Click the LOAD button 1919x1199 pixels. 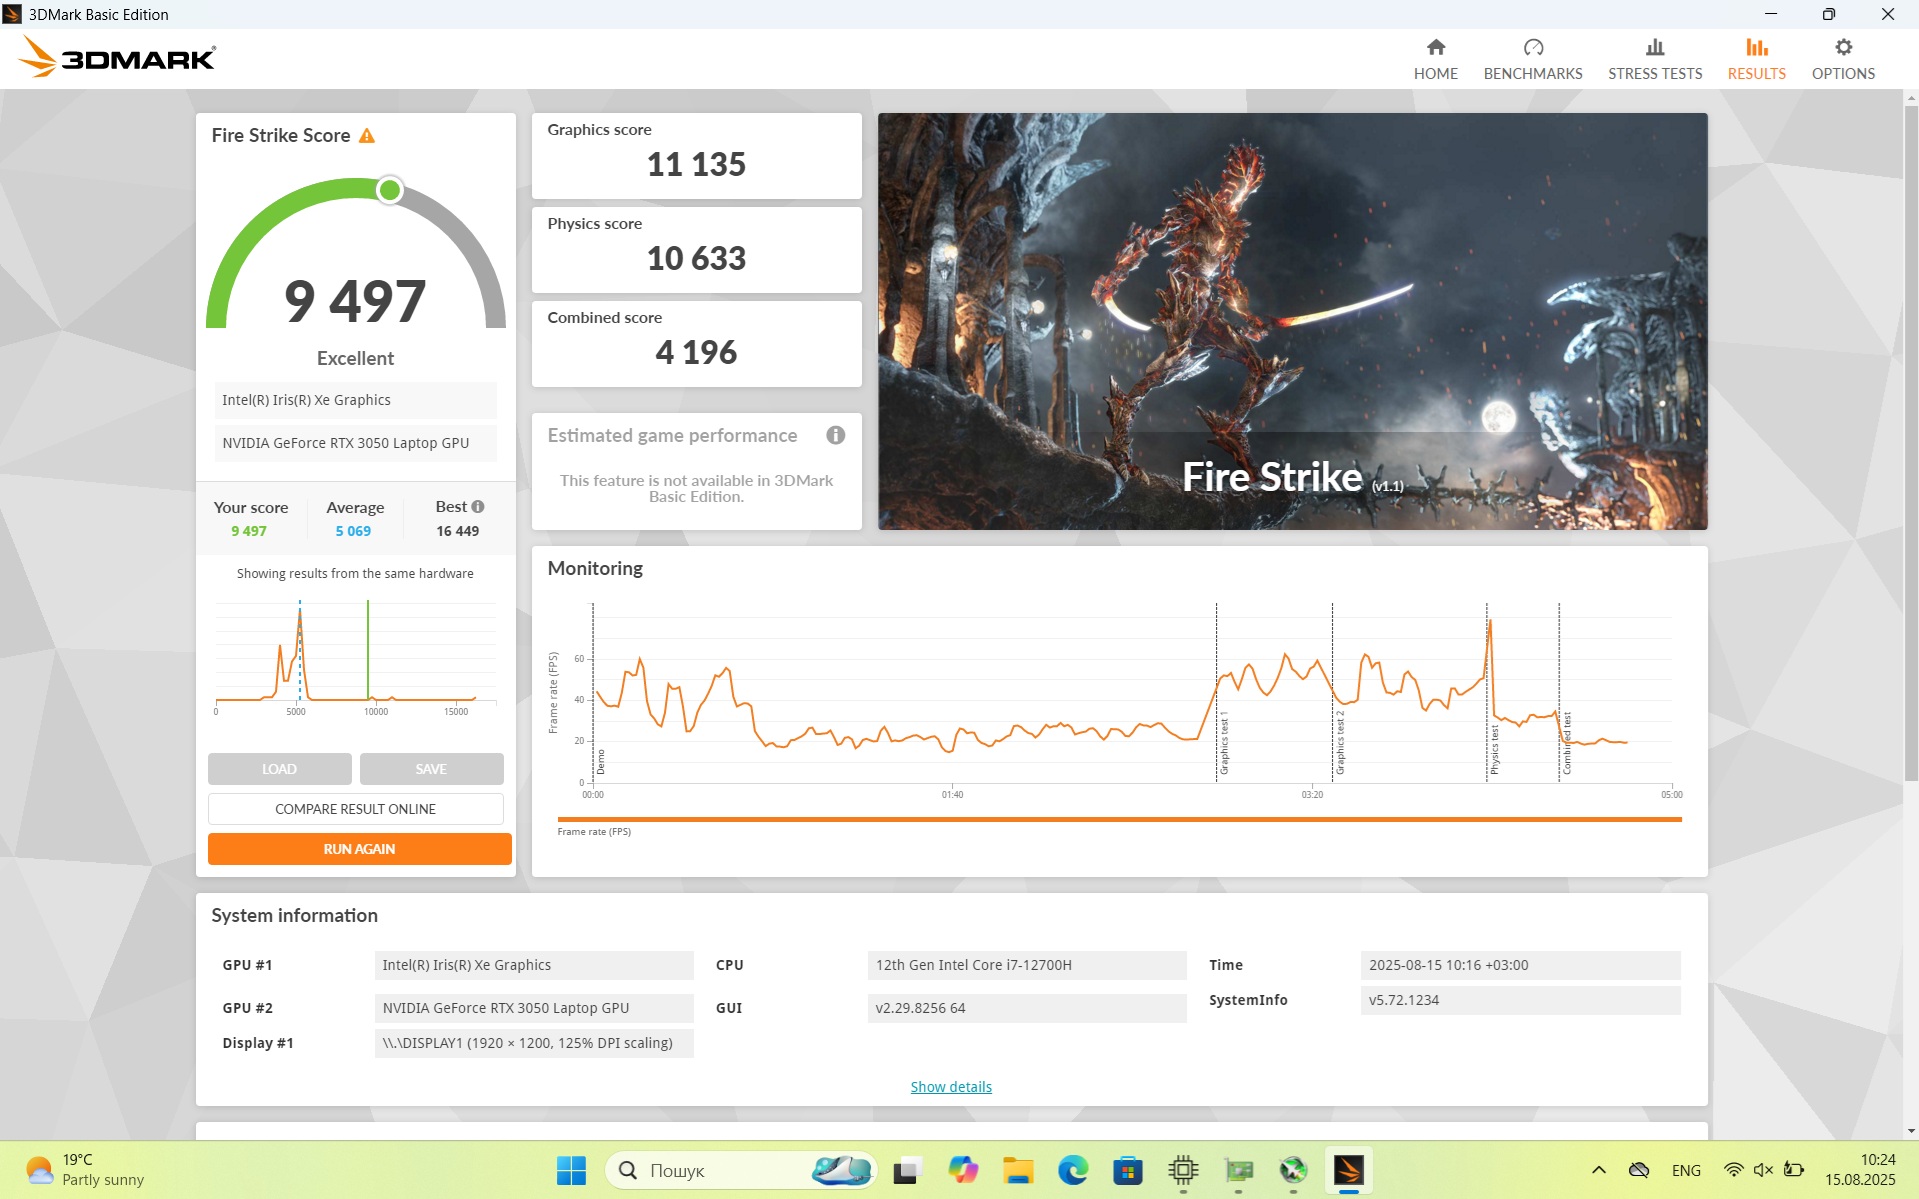[x=279, y=769]
